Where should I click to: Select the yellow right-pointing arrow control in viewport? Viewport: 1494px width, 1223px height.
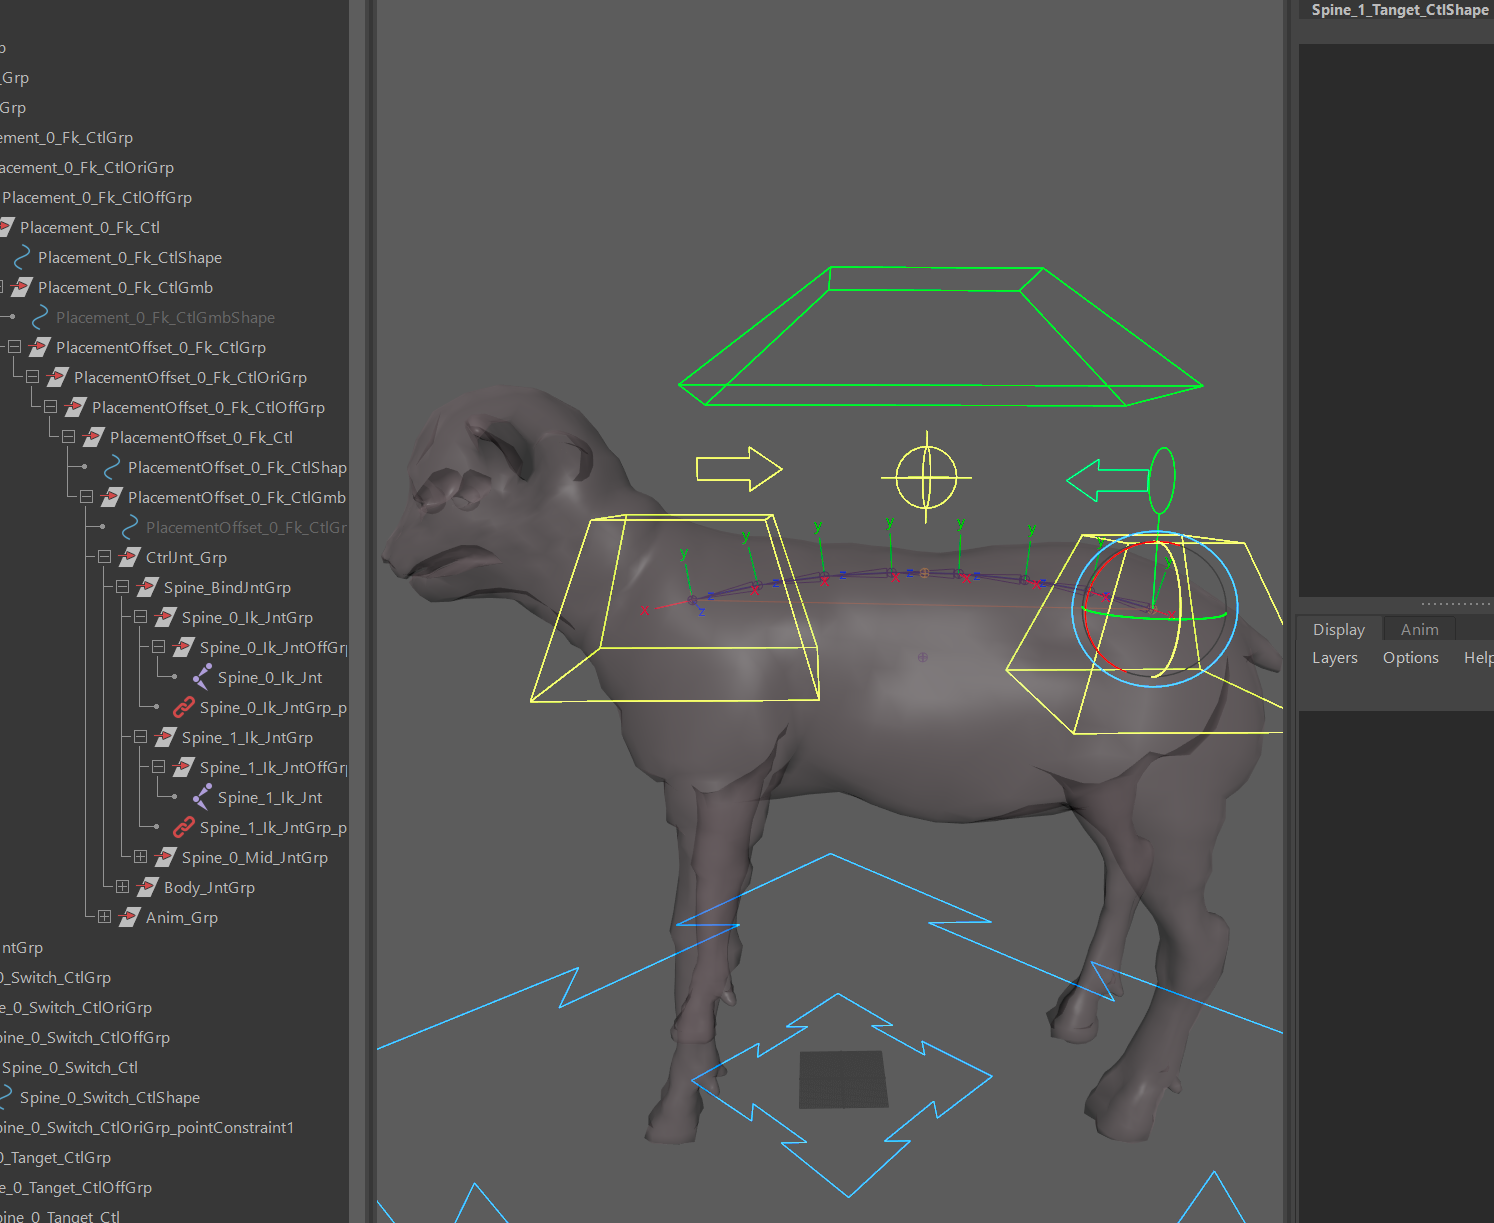[739, 469]
